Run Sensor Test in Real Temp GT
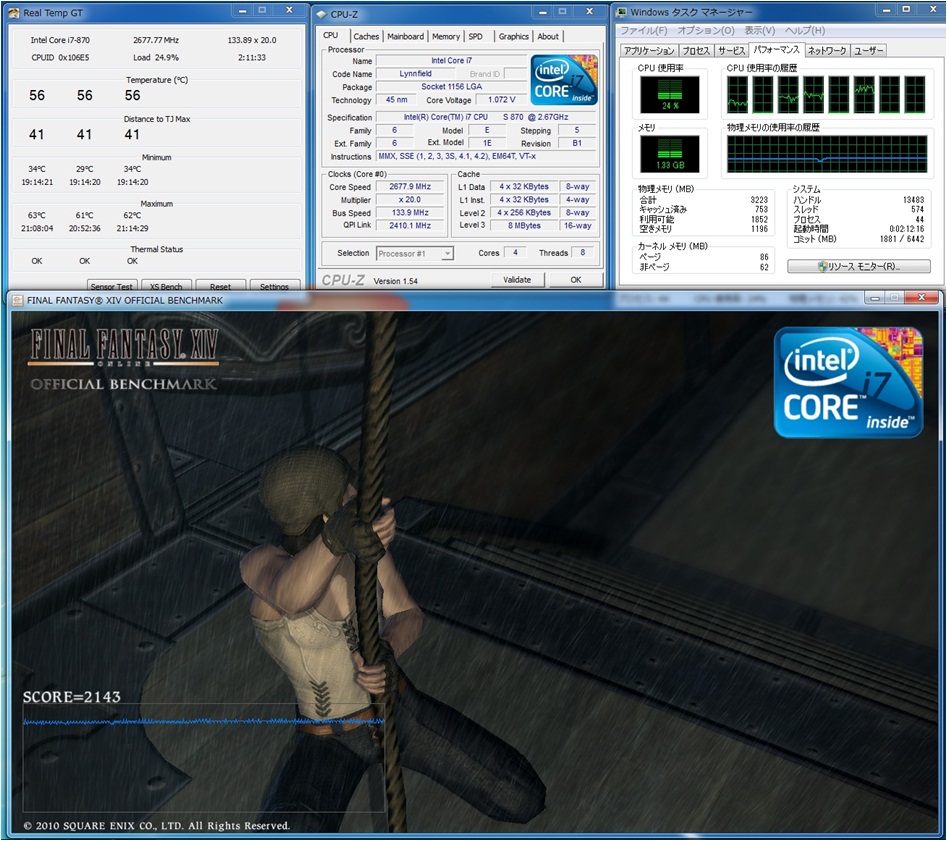 pos(111,286)
